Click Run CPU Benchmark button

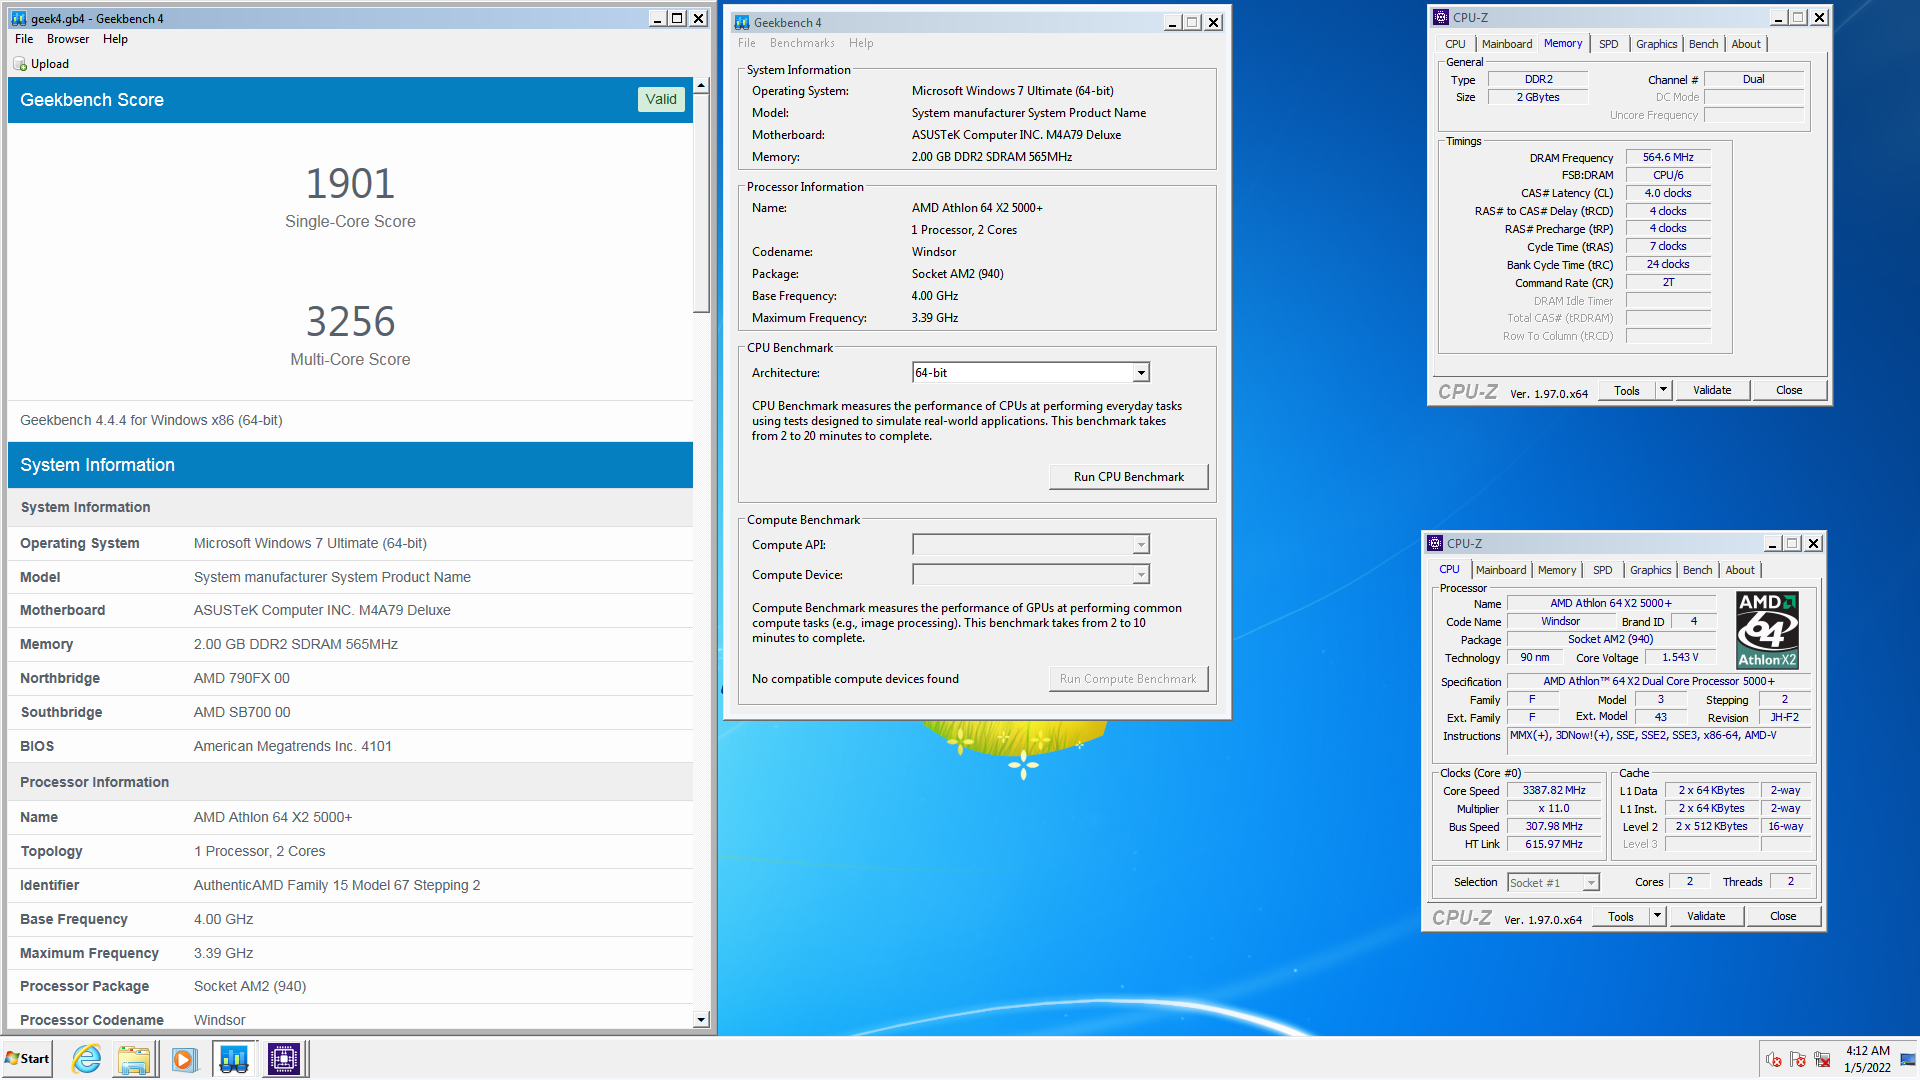point(1128,477)
